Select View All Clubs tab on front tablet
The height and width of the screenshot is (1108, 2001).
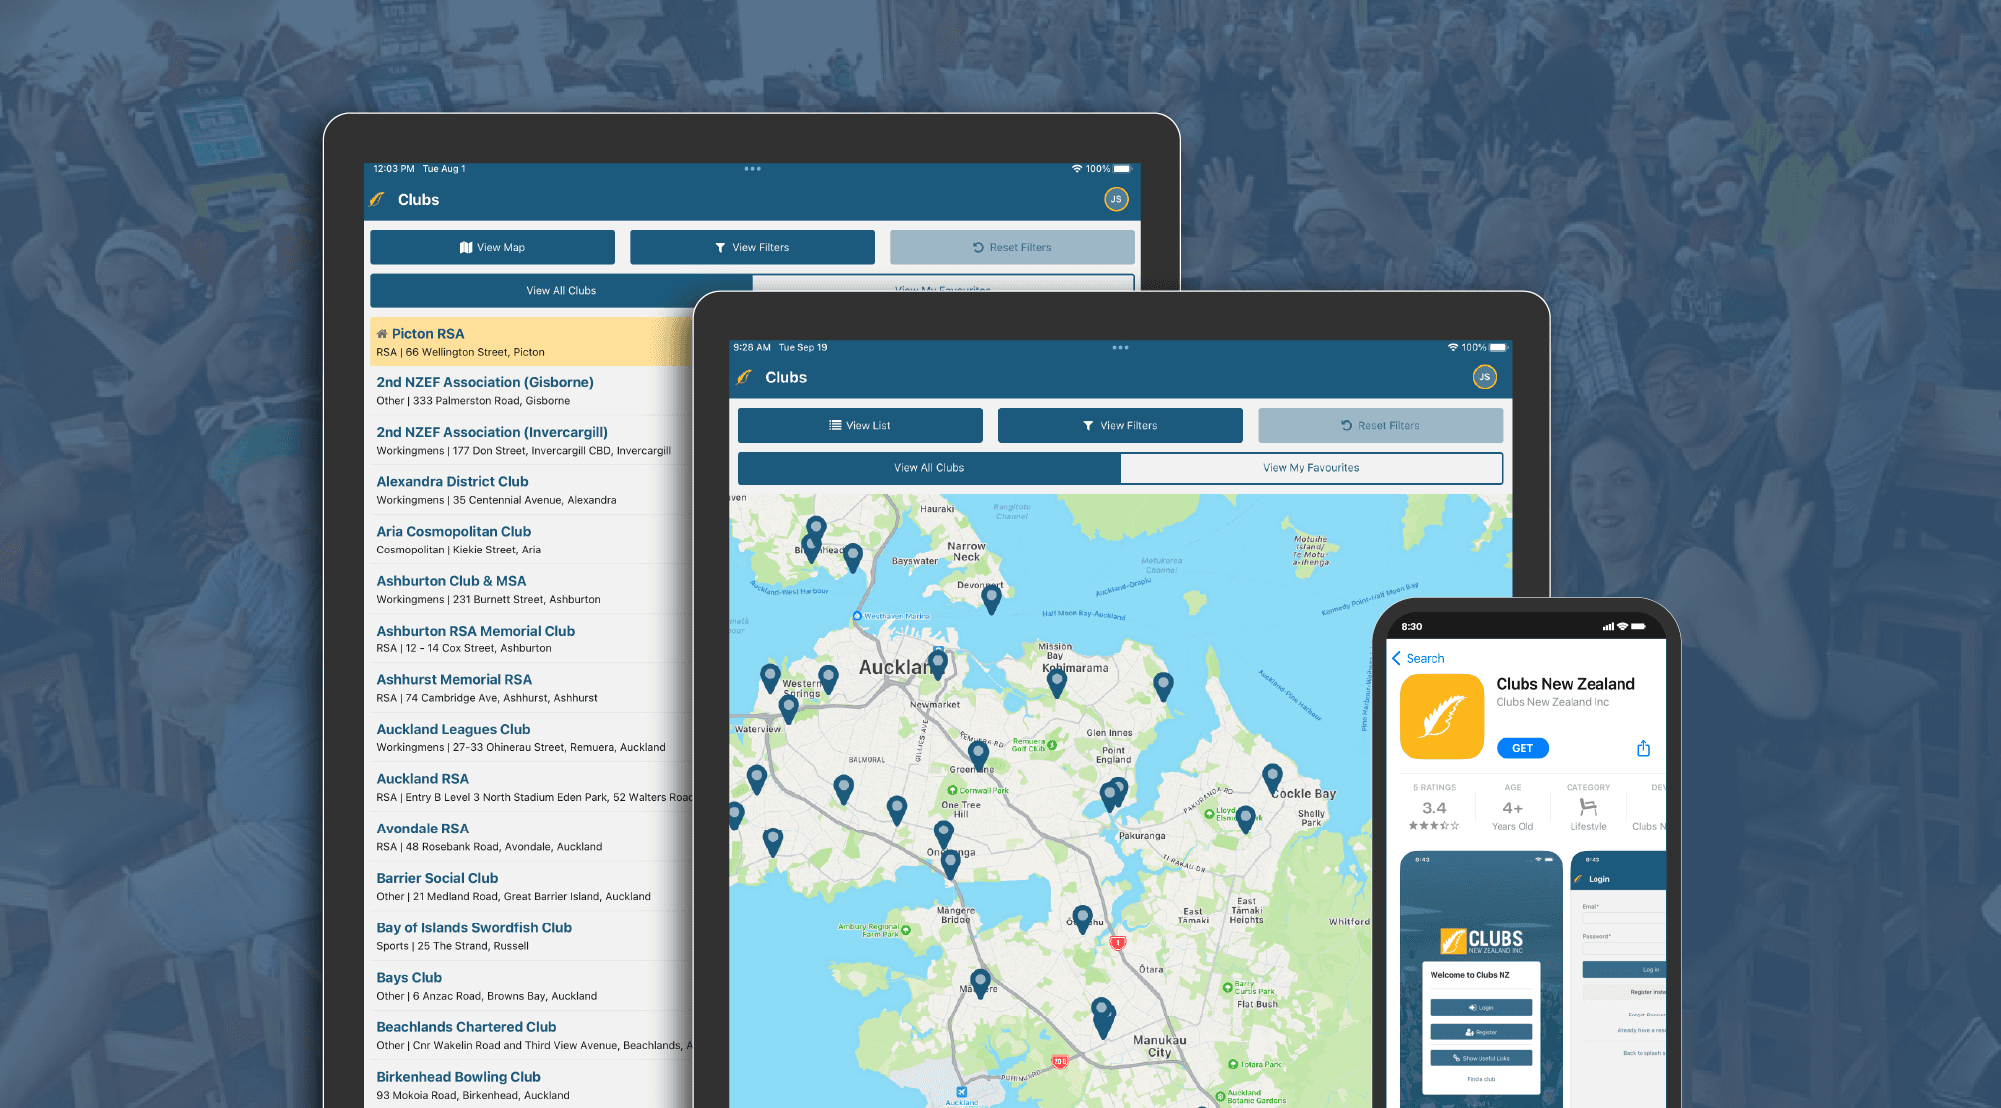(929, 468)
